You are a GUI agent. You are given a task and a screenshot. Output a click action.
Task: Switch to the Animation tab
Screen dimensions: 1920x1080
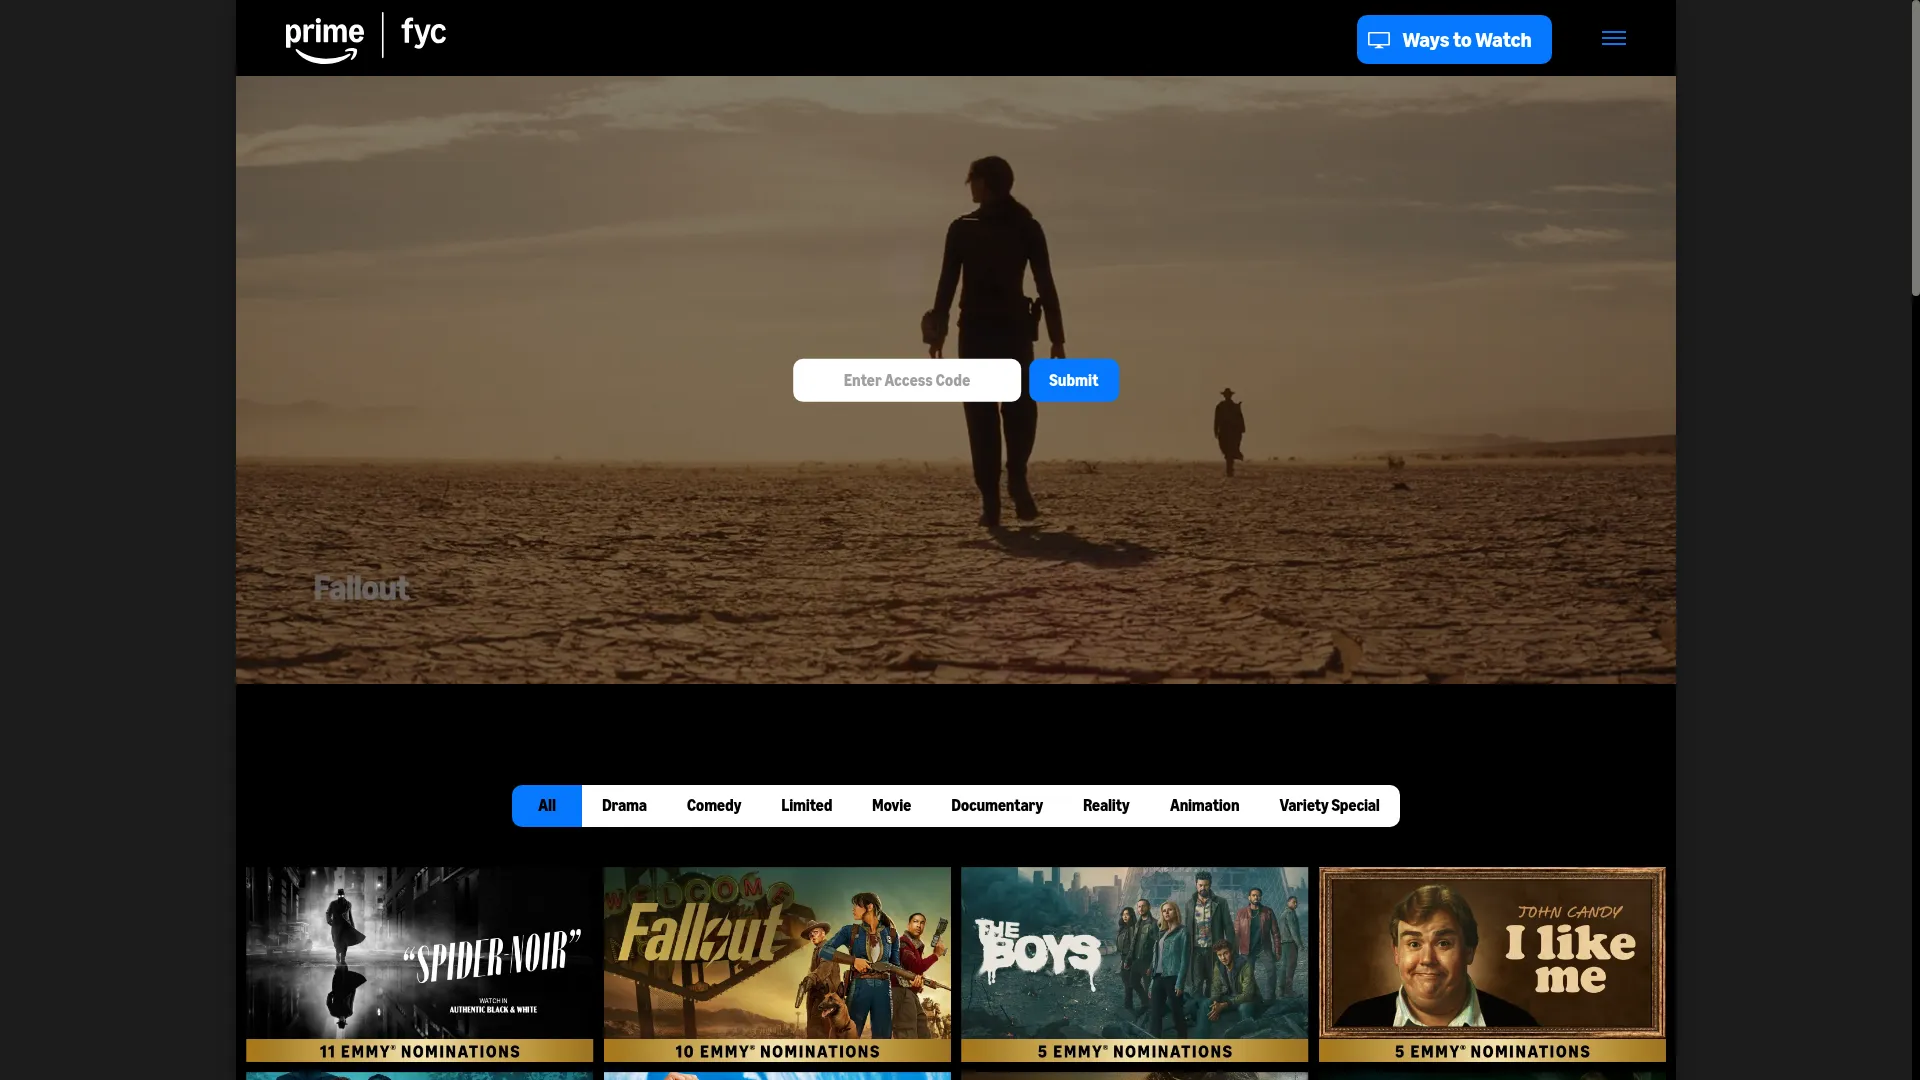pyautogui.click(x=1204, y=806)
